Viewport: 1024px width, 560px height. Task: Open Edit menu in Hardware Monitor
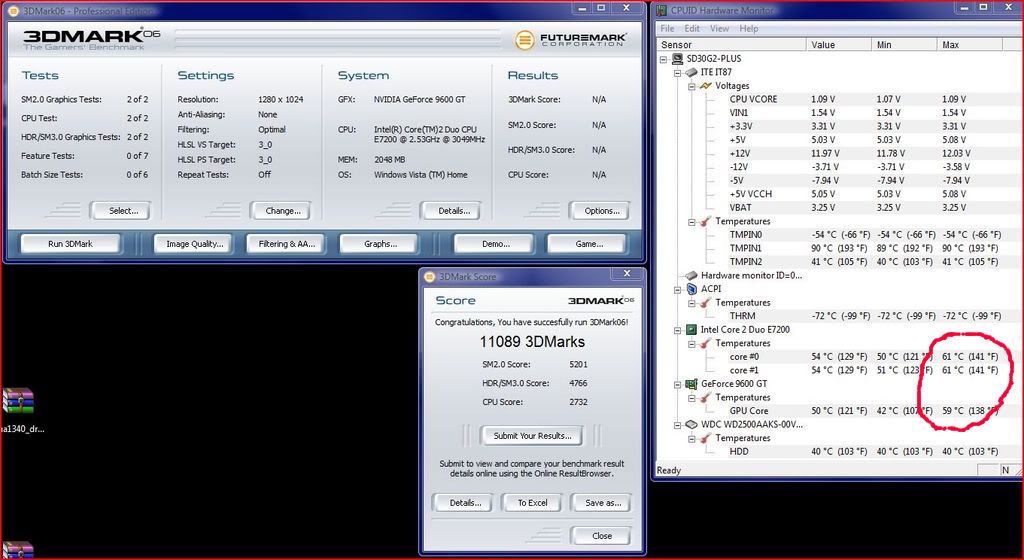point(692,29)
